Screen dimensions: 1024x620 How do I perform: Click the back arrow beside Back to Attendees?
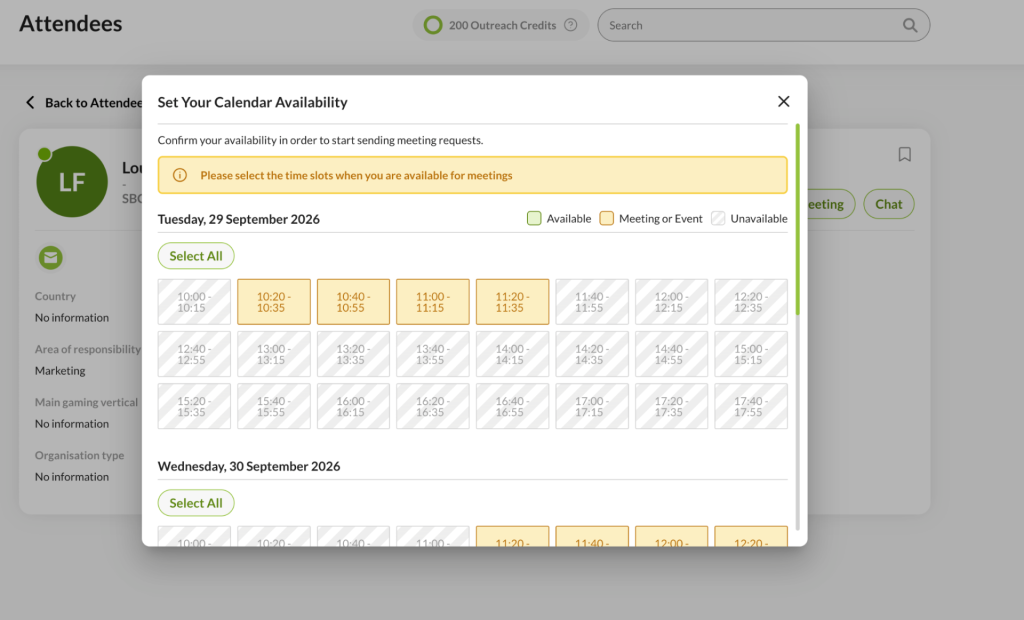coord(30,103)
